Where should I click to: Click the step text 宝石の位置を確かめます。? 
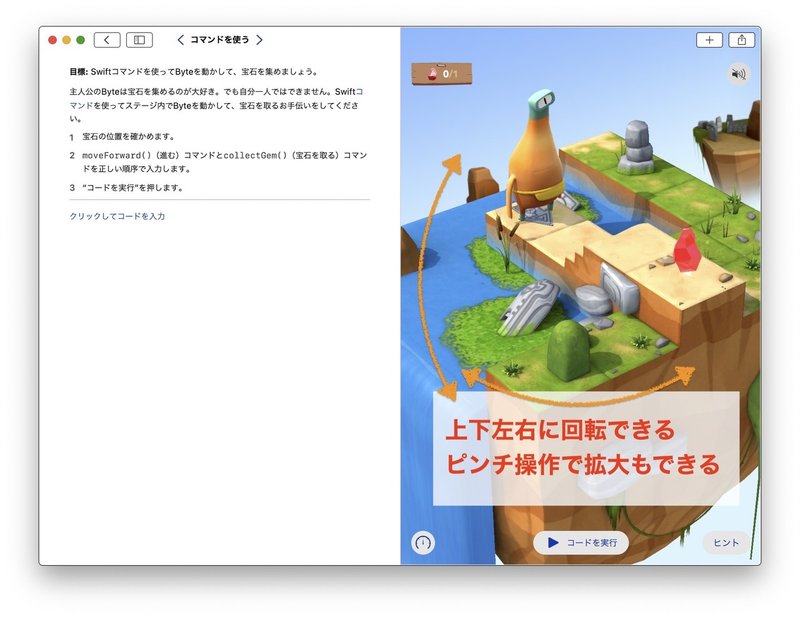point(129,137)
